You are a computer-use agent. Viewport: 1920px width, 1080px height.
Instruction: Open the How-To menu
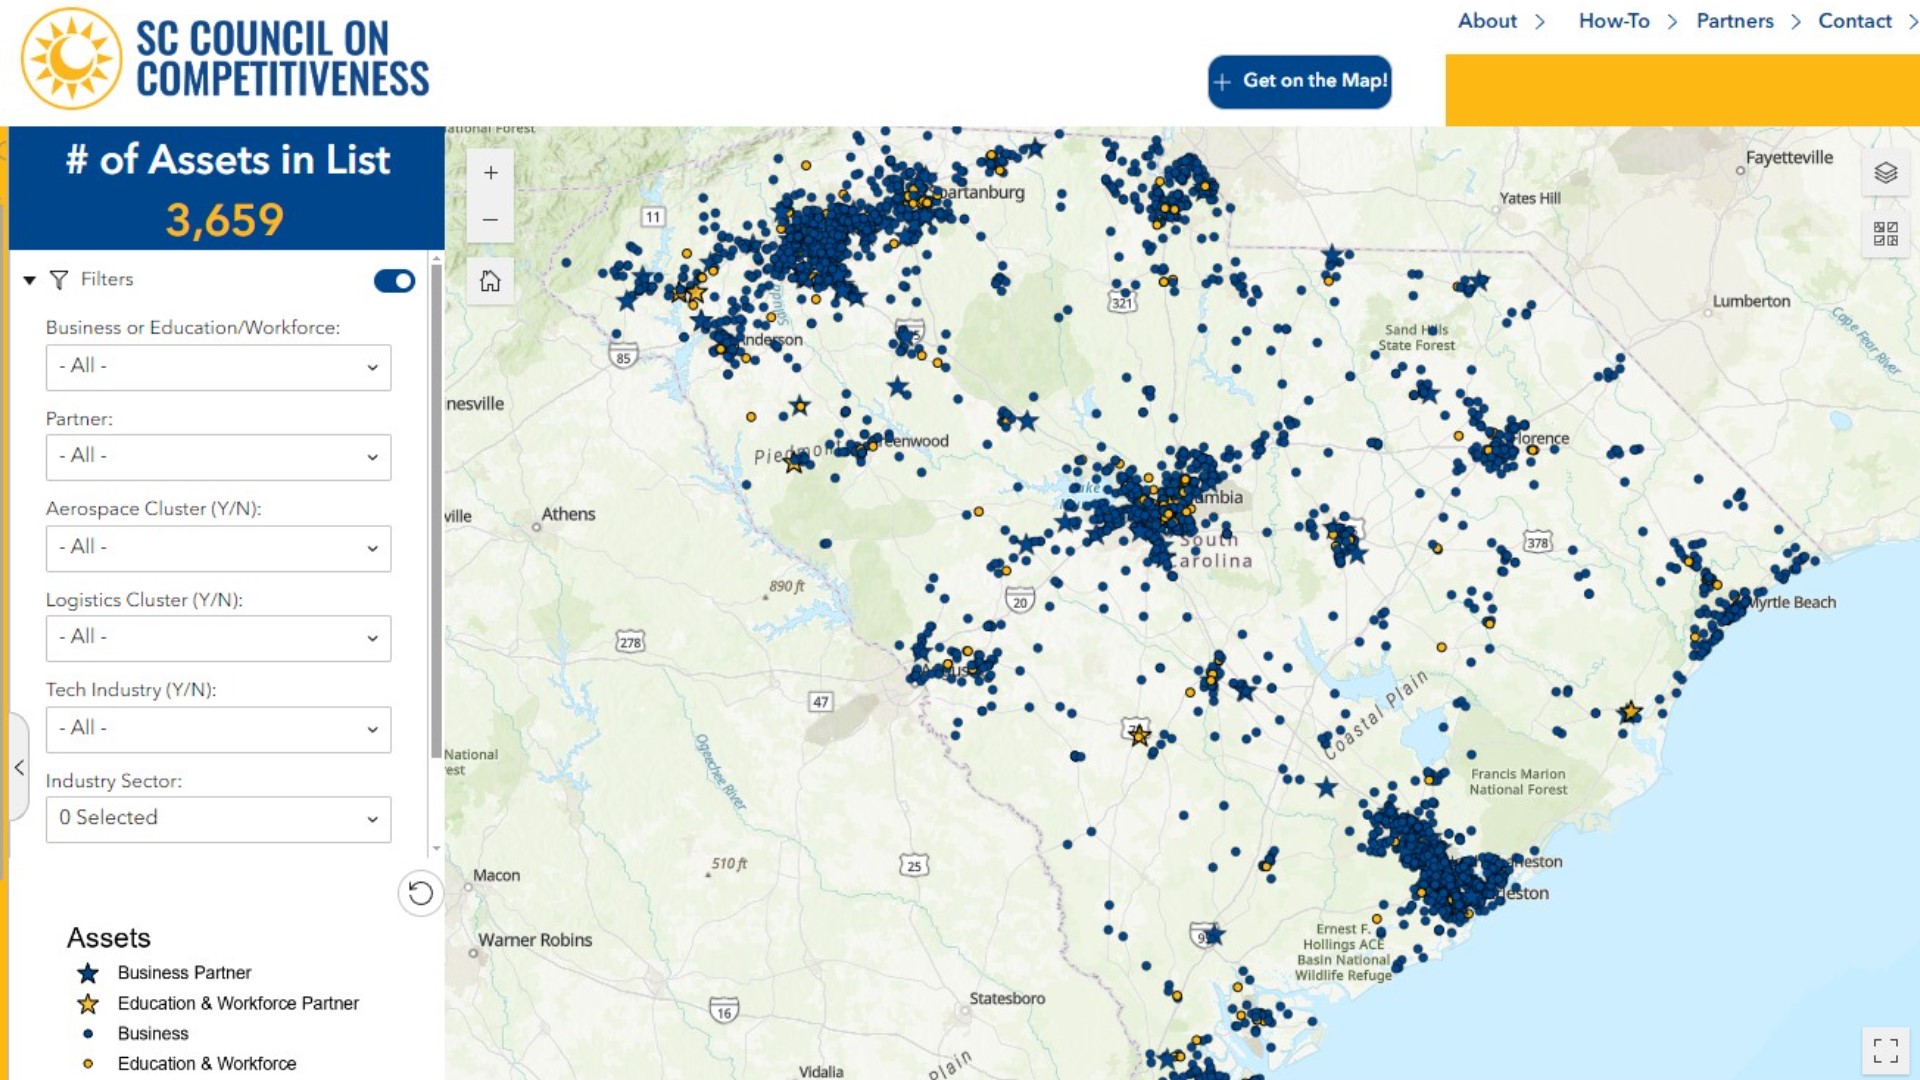(x=1613, y=21)
